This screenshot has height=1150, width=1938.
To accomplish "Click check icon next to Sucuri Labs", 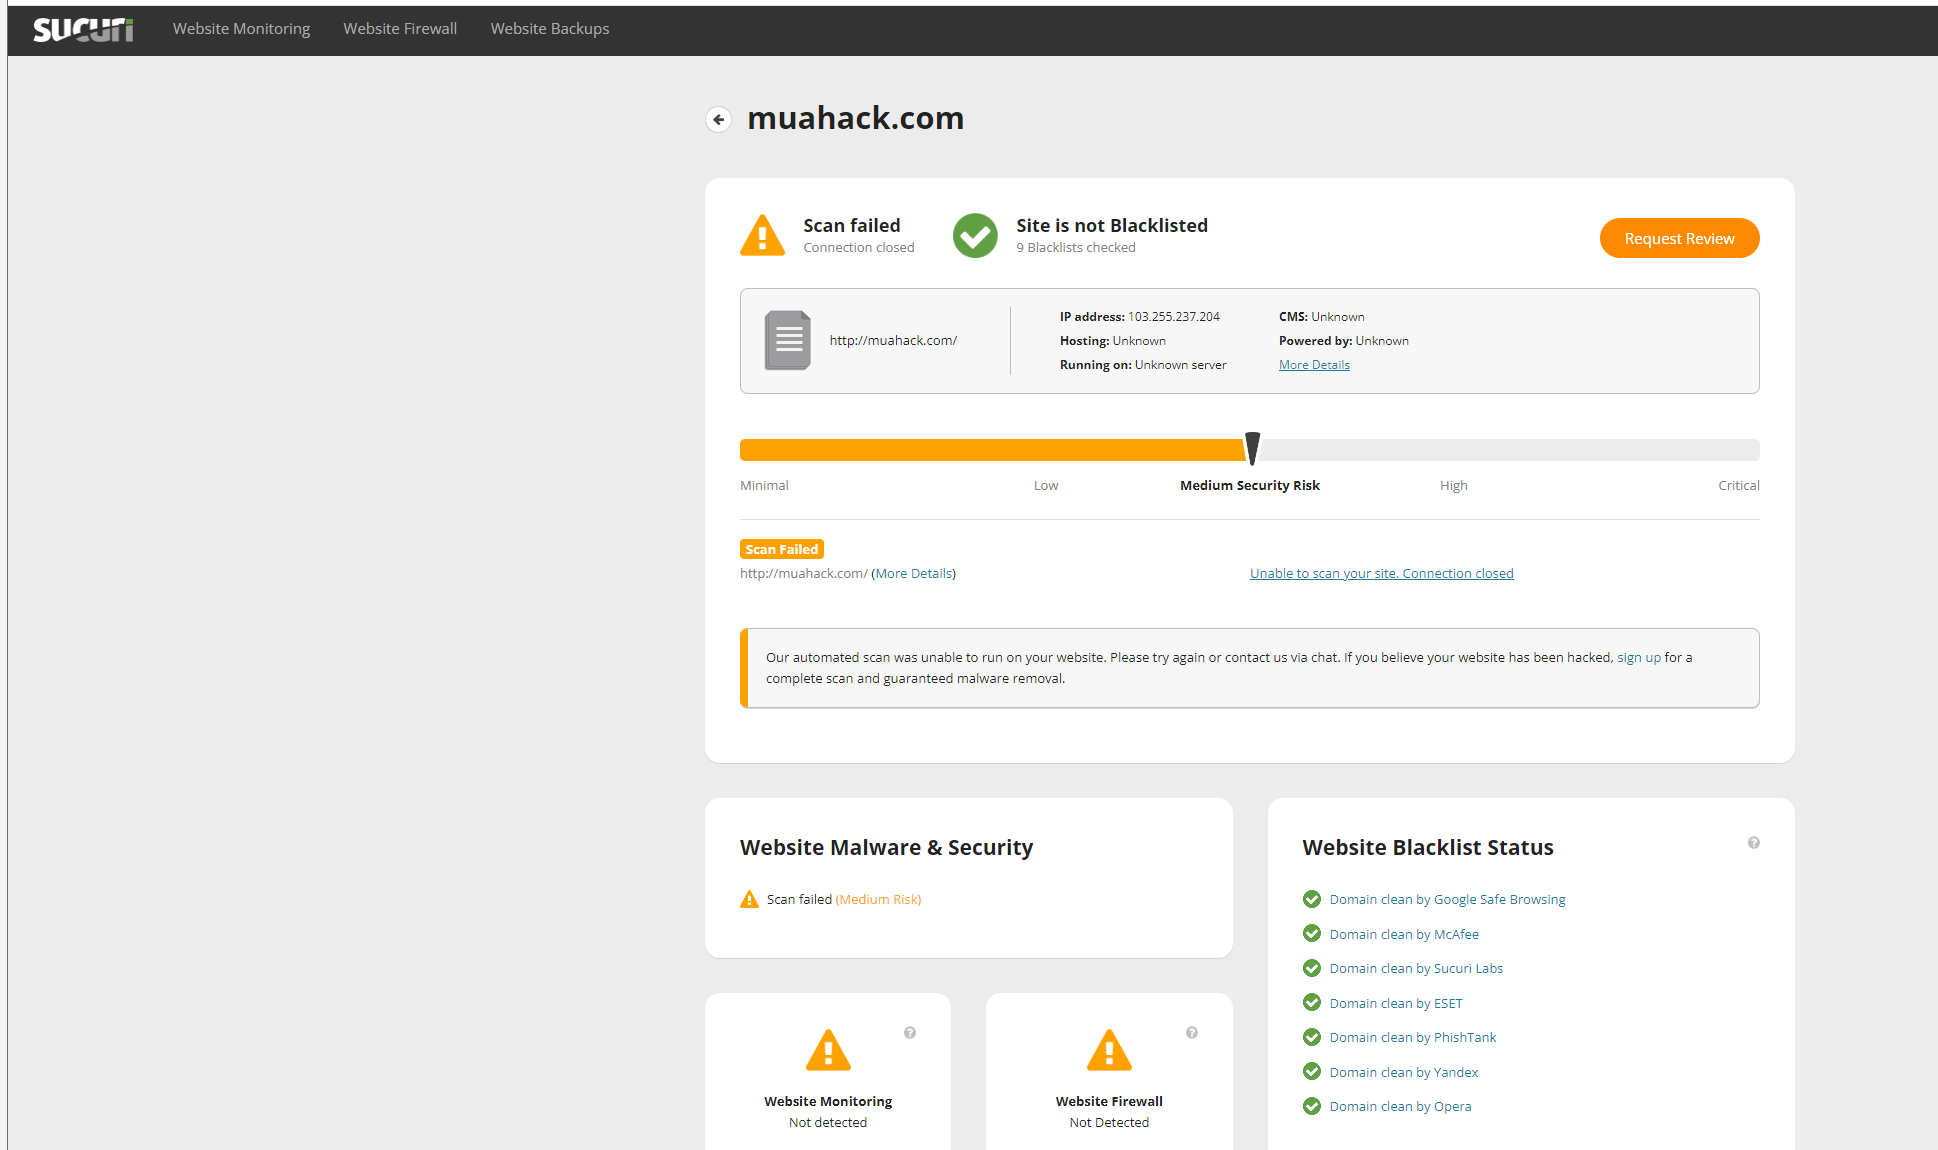I will [1312, 968].
